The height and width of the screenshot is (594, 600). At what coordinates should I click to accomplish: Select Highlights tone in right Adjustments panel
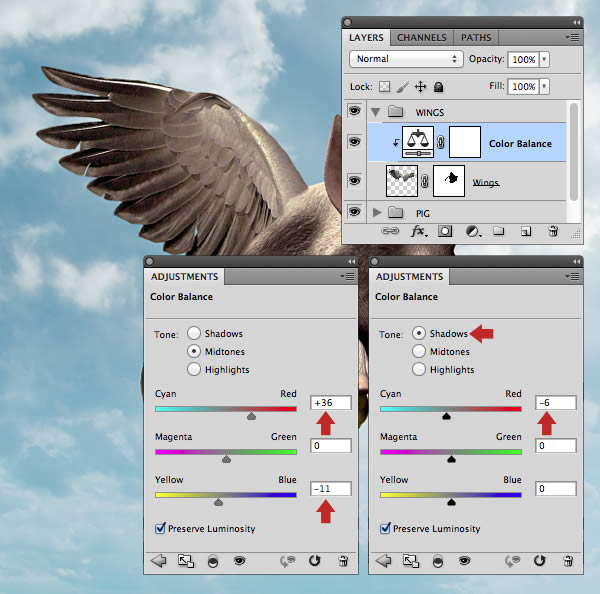pos(419,369)
